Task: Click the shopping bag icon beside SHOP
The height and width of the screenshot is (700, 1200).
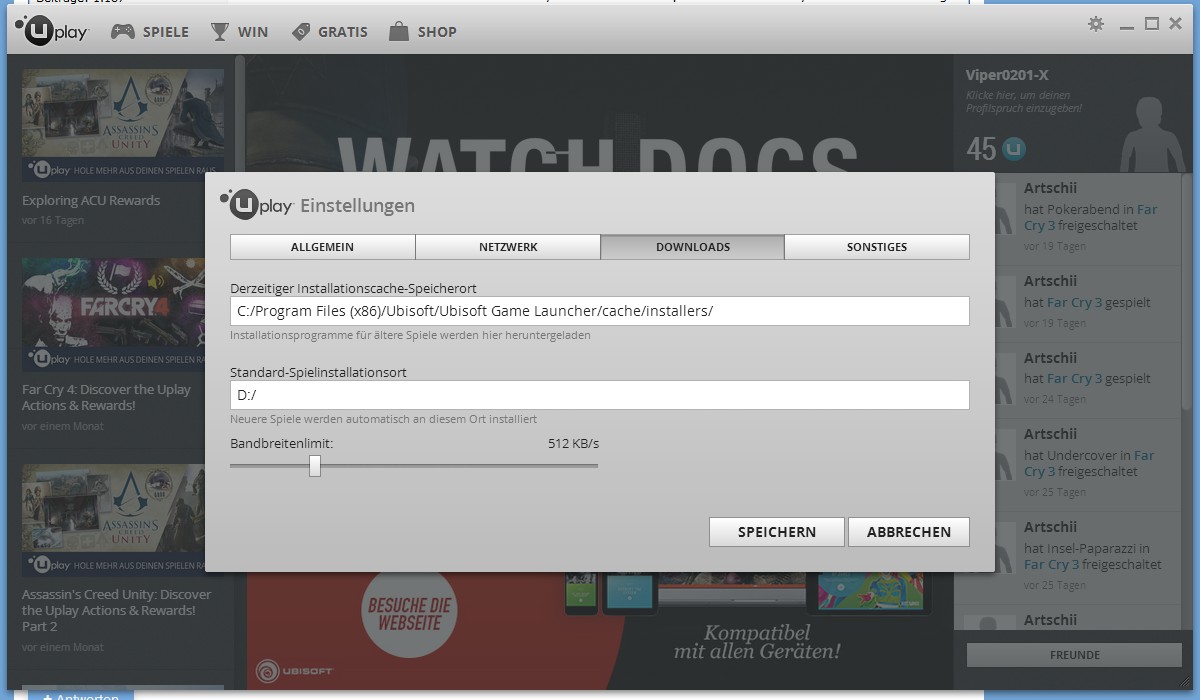Action: (399, 32)
